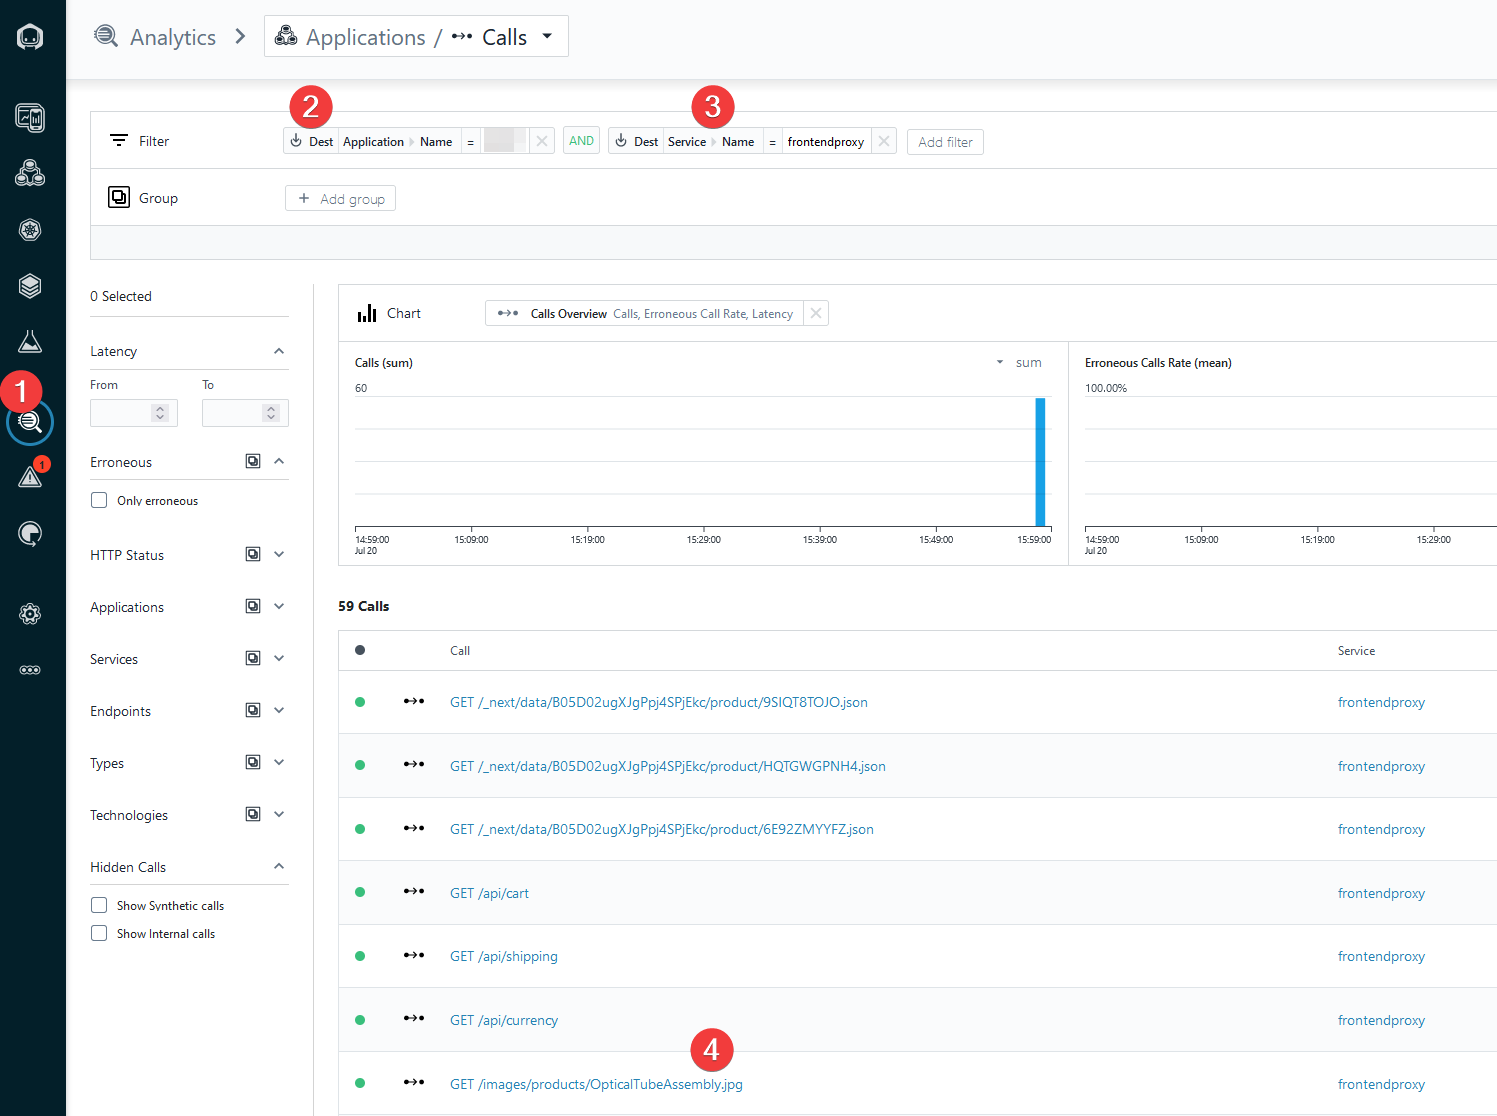Click the HTTP Status group-by icon
Viewport: 1497px width, 1116px height.
pyautogui.click(x=253, y=554)
